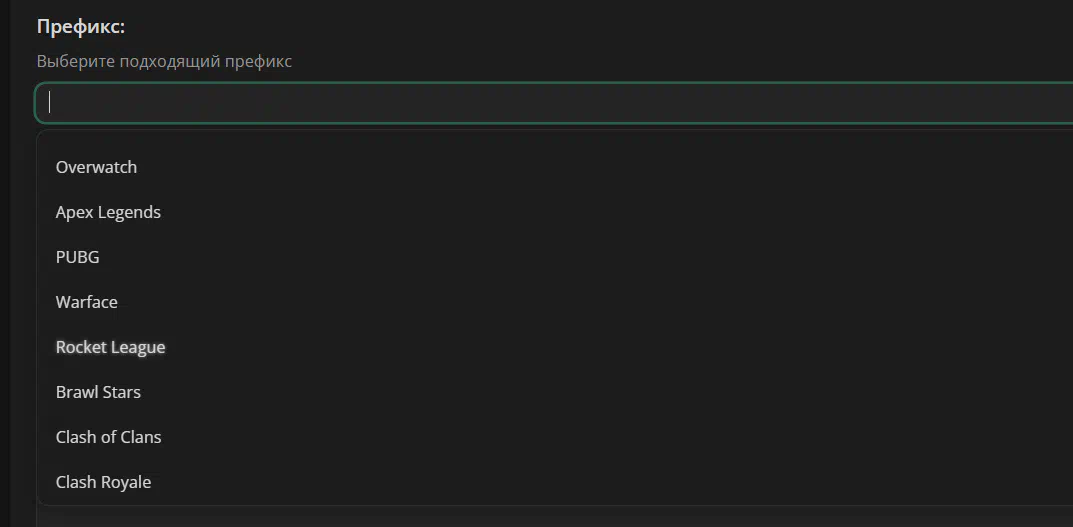Select the Warface prefix

[86, 302]
